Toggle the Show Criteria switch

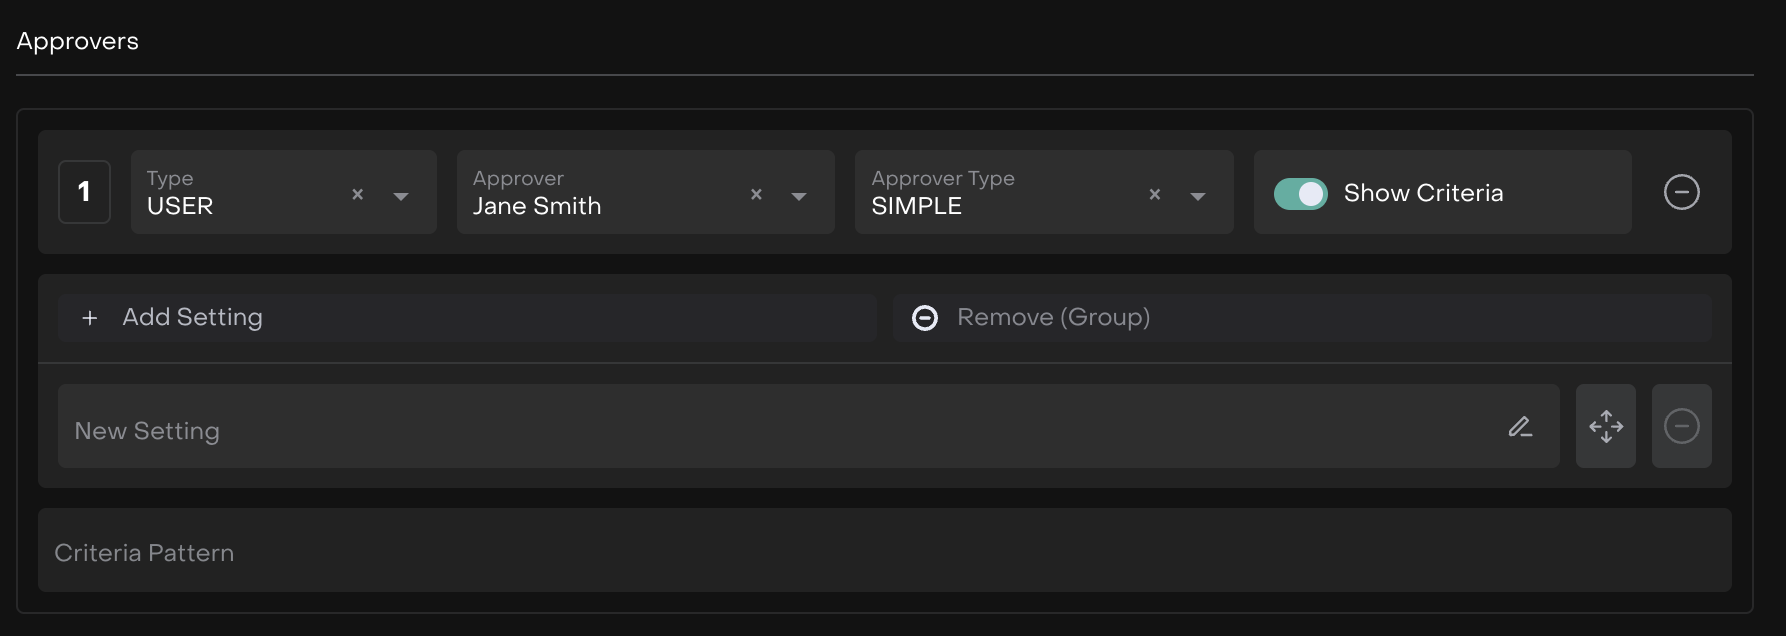1300,193
